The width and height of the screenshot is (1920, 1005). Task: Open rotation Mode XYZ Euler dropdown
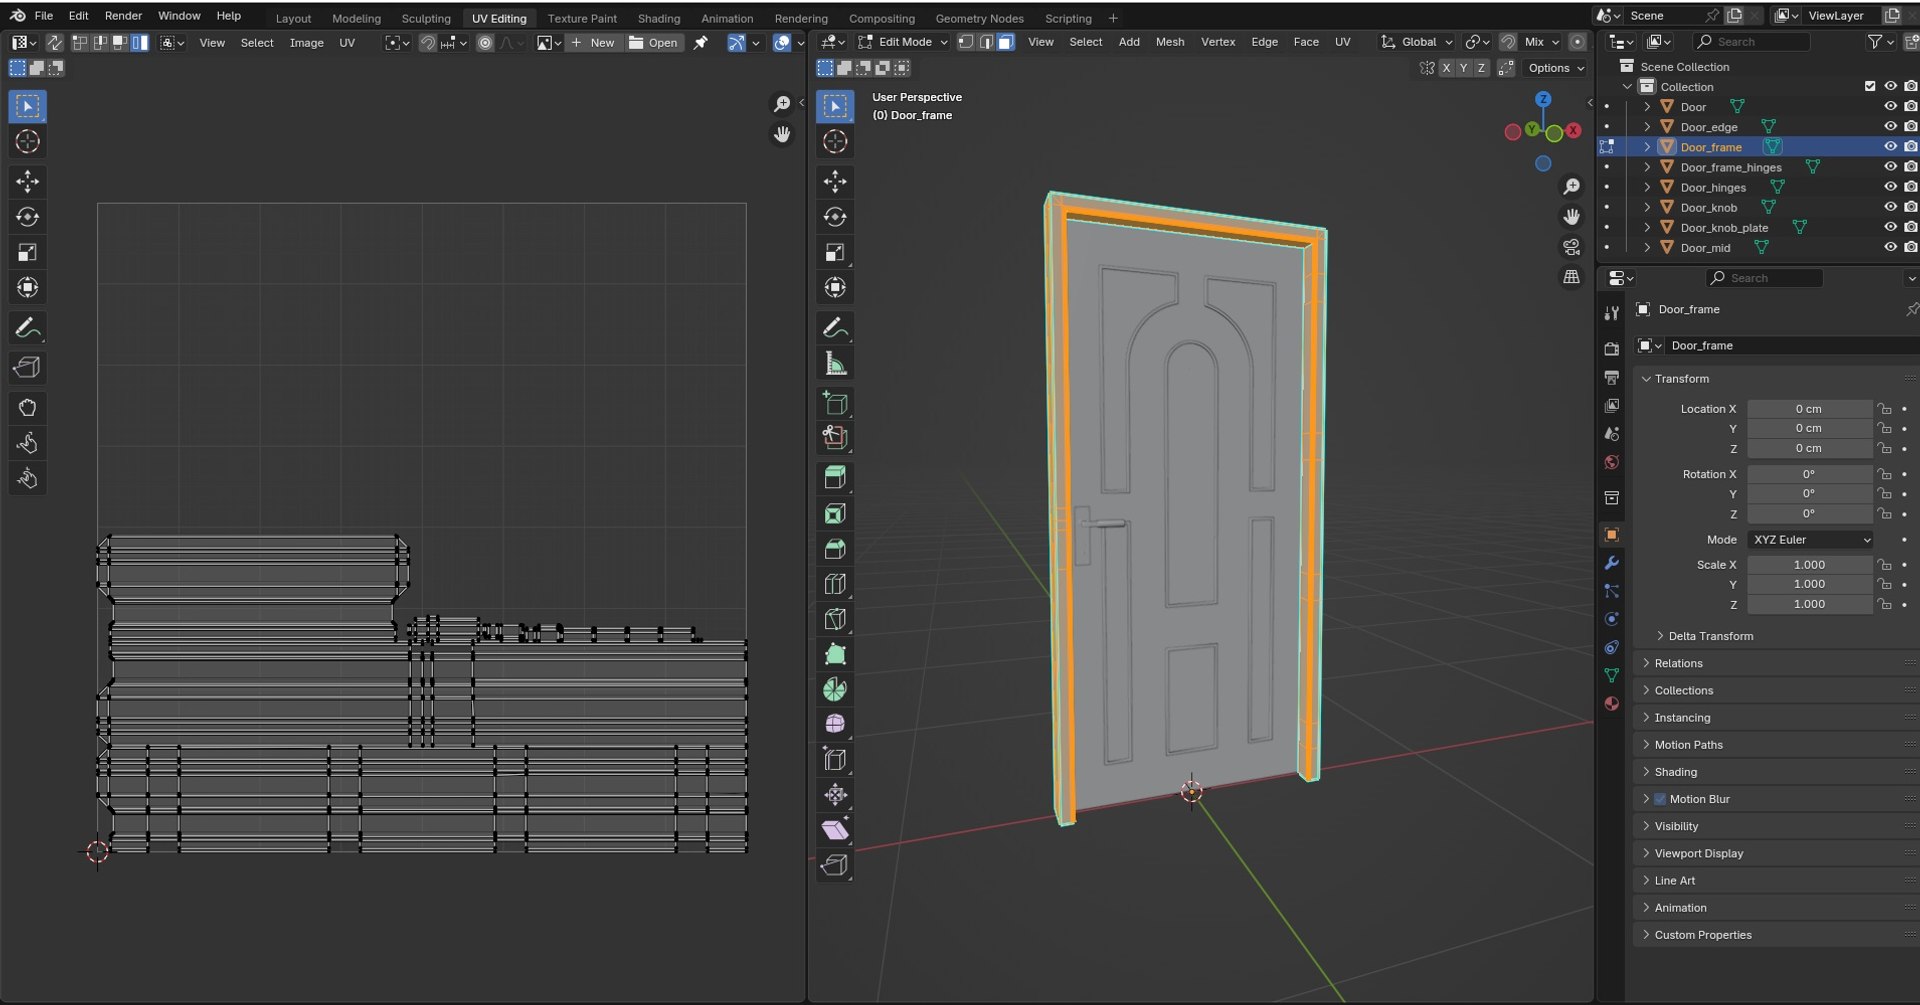point(1810,539)
